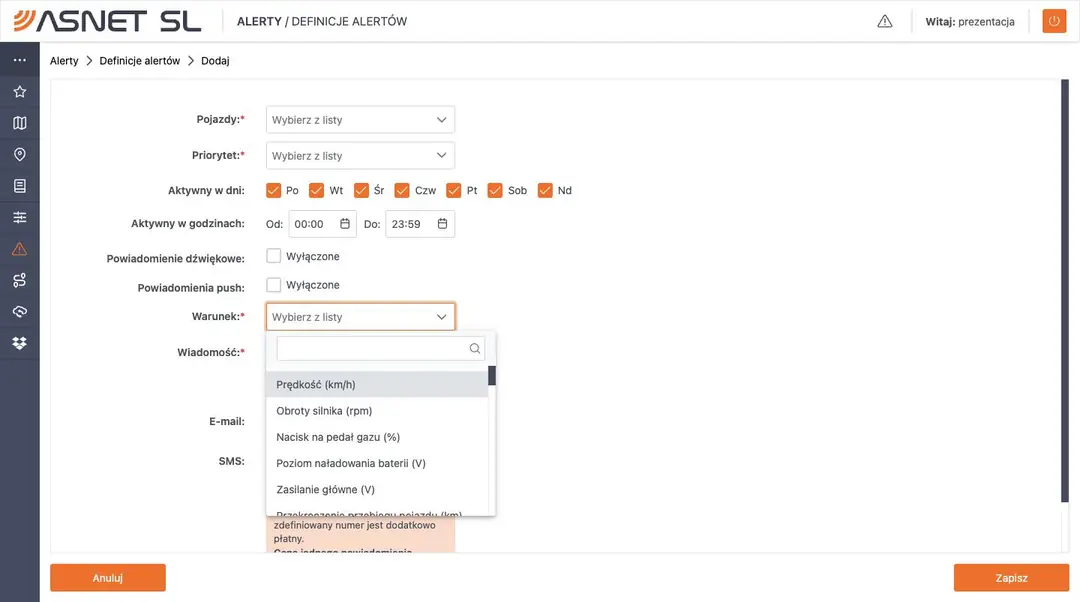1080x602 pixels.
Task: Uncheck the Pt (Friday) checkbox
Action: [453, 190]
